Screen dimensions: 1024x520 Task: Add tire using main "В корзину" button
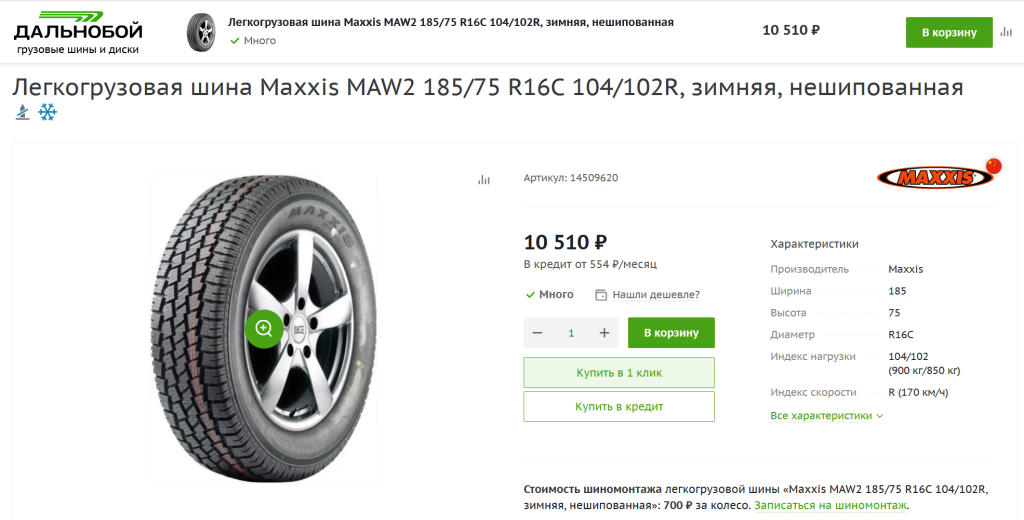tap(671, 333)
